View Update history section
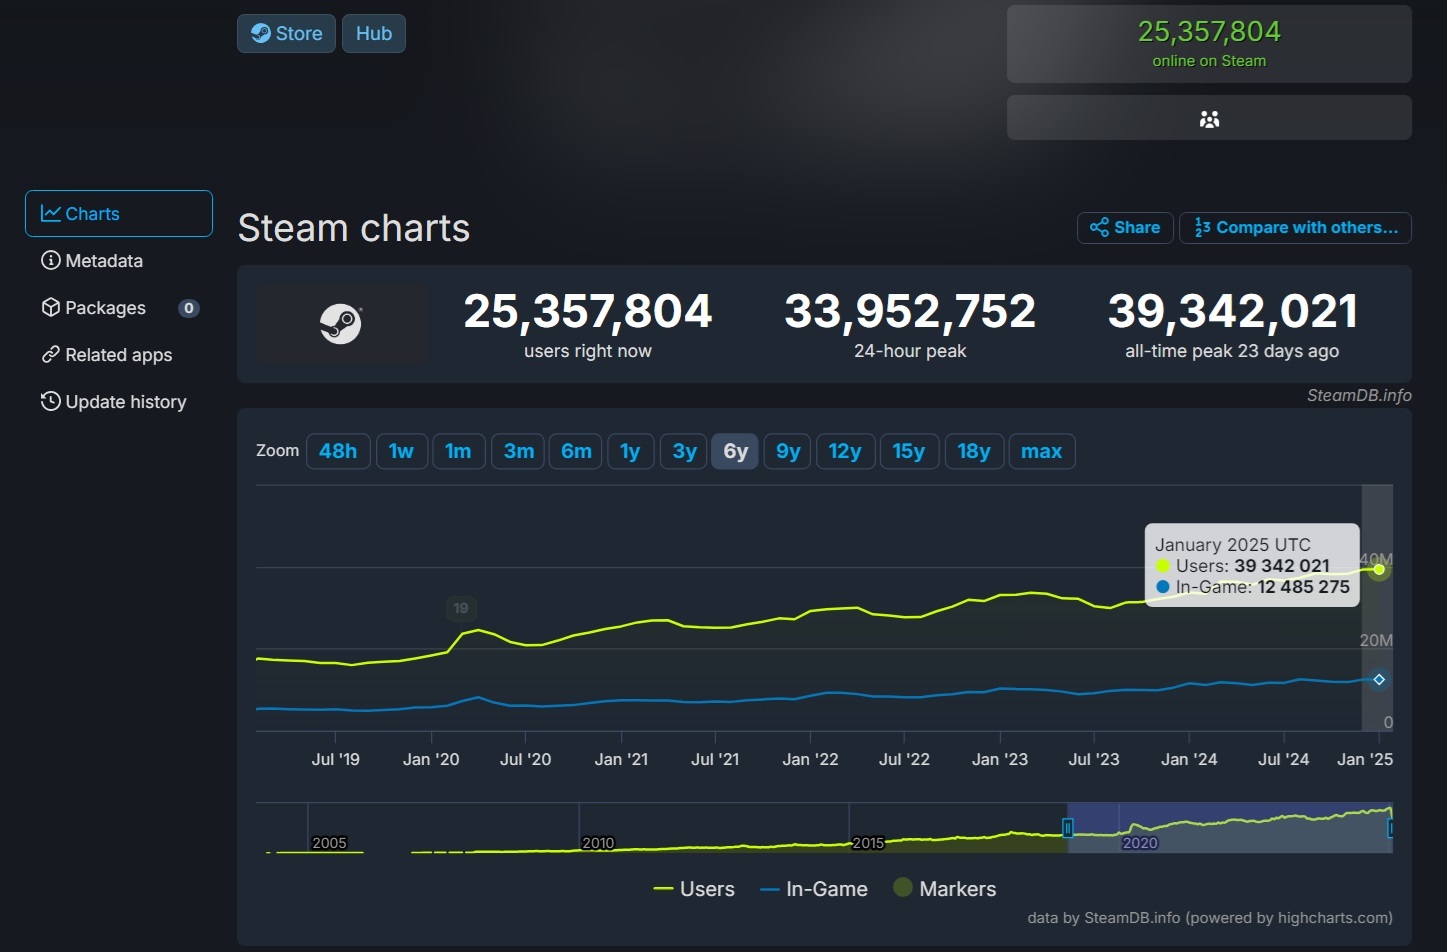This screenshot has width=1447, height=952. coord(125,402)
